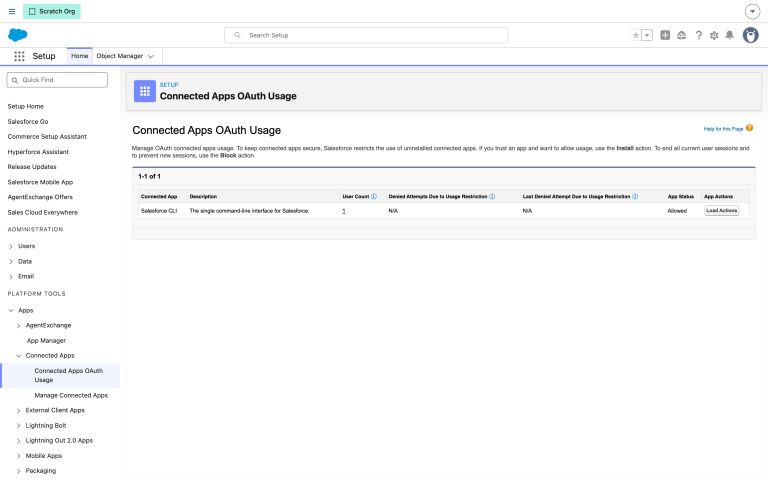Select the Object Manager tab
This screenshot has height=480, width=768.
click(120, 56)
